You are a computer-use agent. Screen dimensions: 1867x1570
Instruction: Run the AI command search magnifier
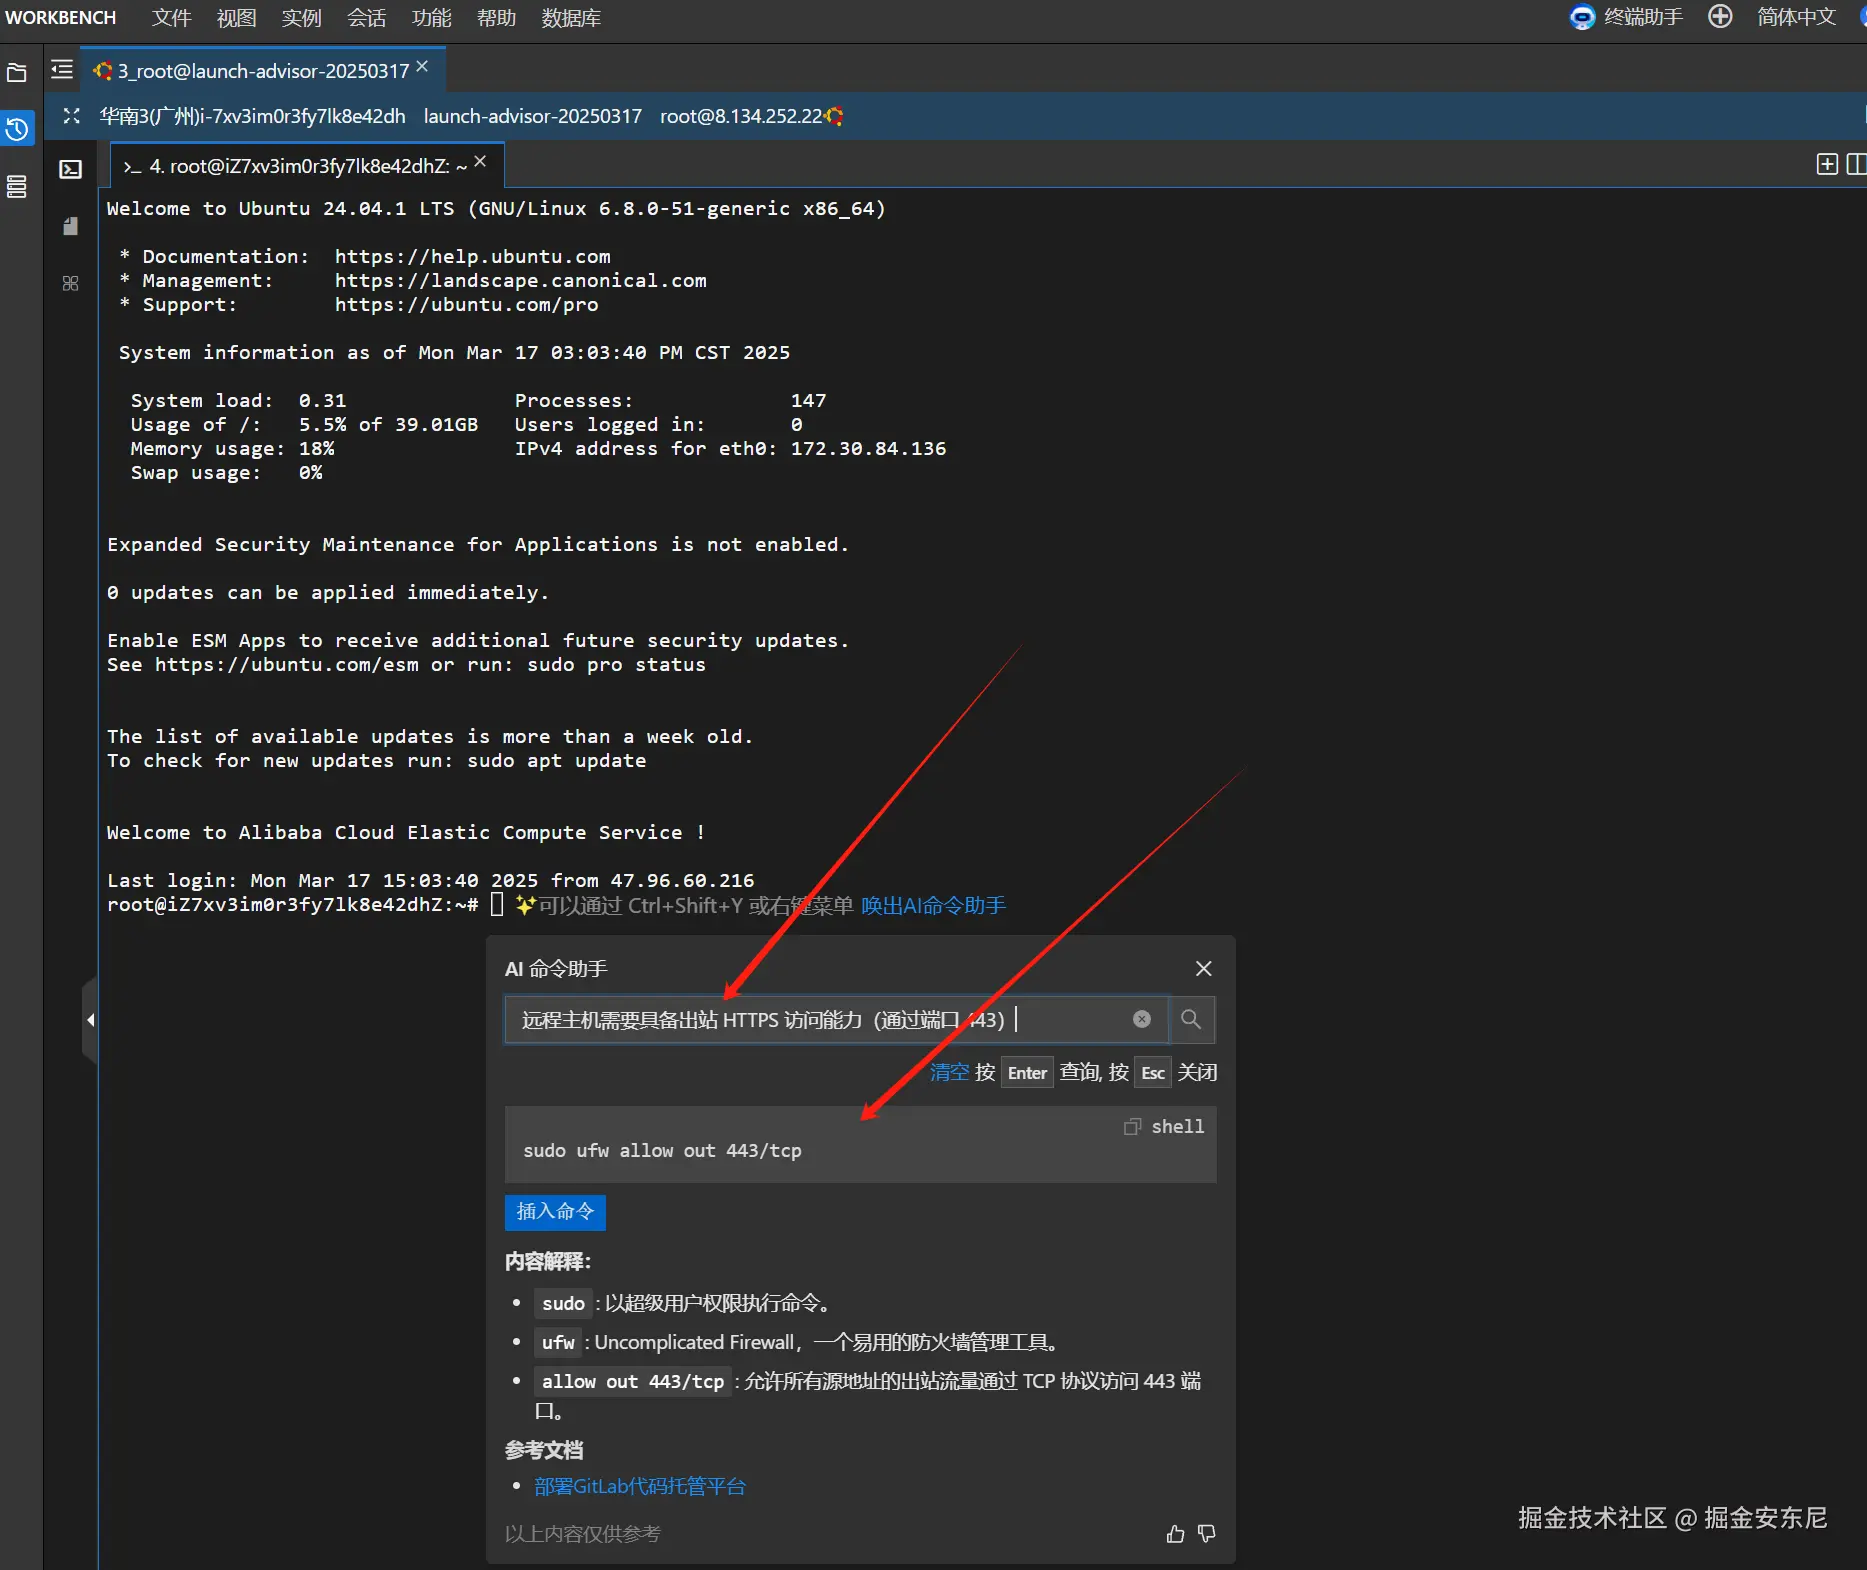pyautogui.click(x=1191, y=1019)
